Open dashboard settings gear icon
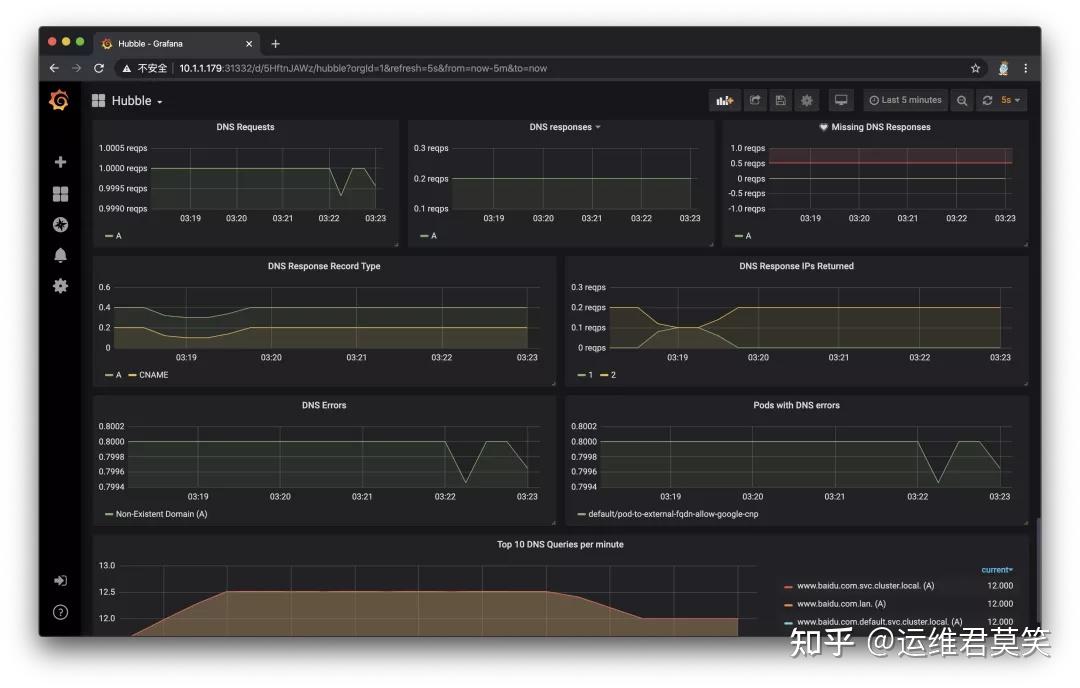Viewport: 1080px width, 688px height. tap(806, 100)
